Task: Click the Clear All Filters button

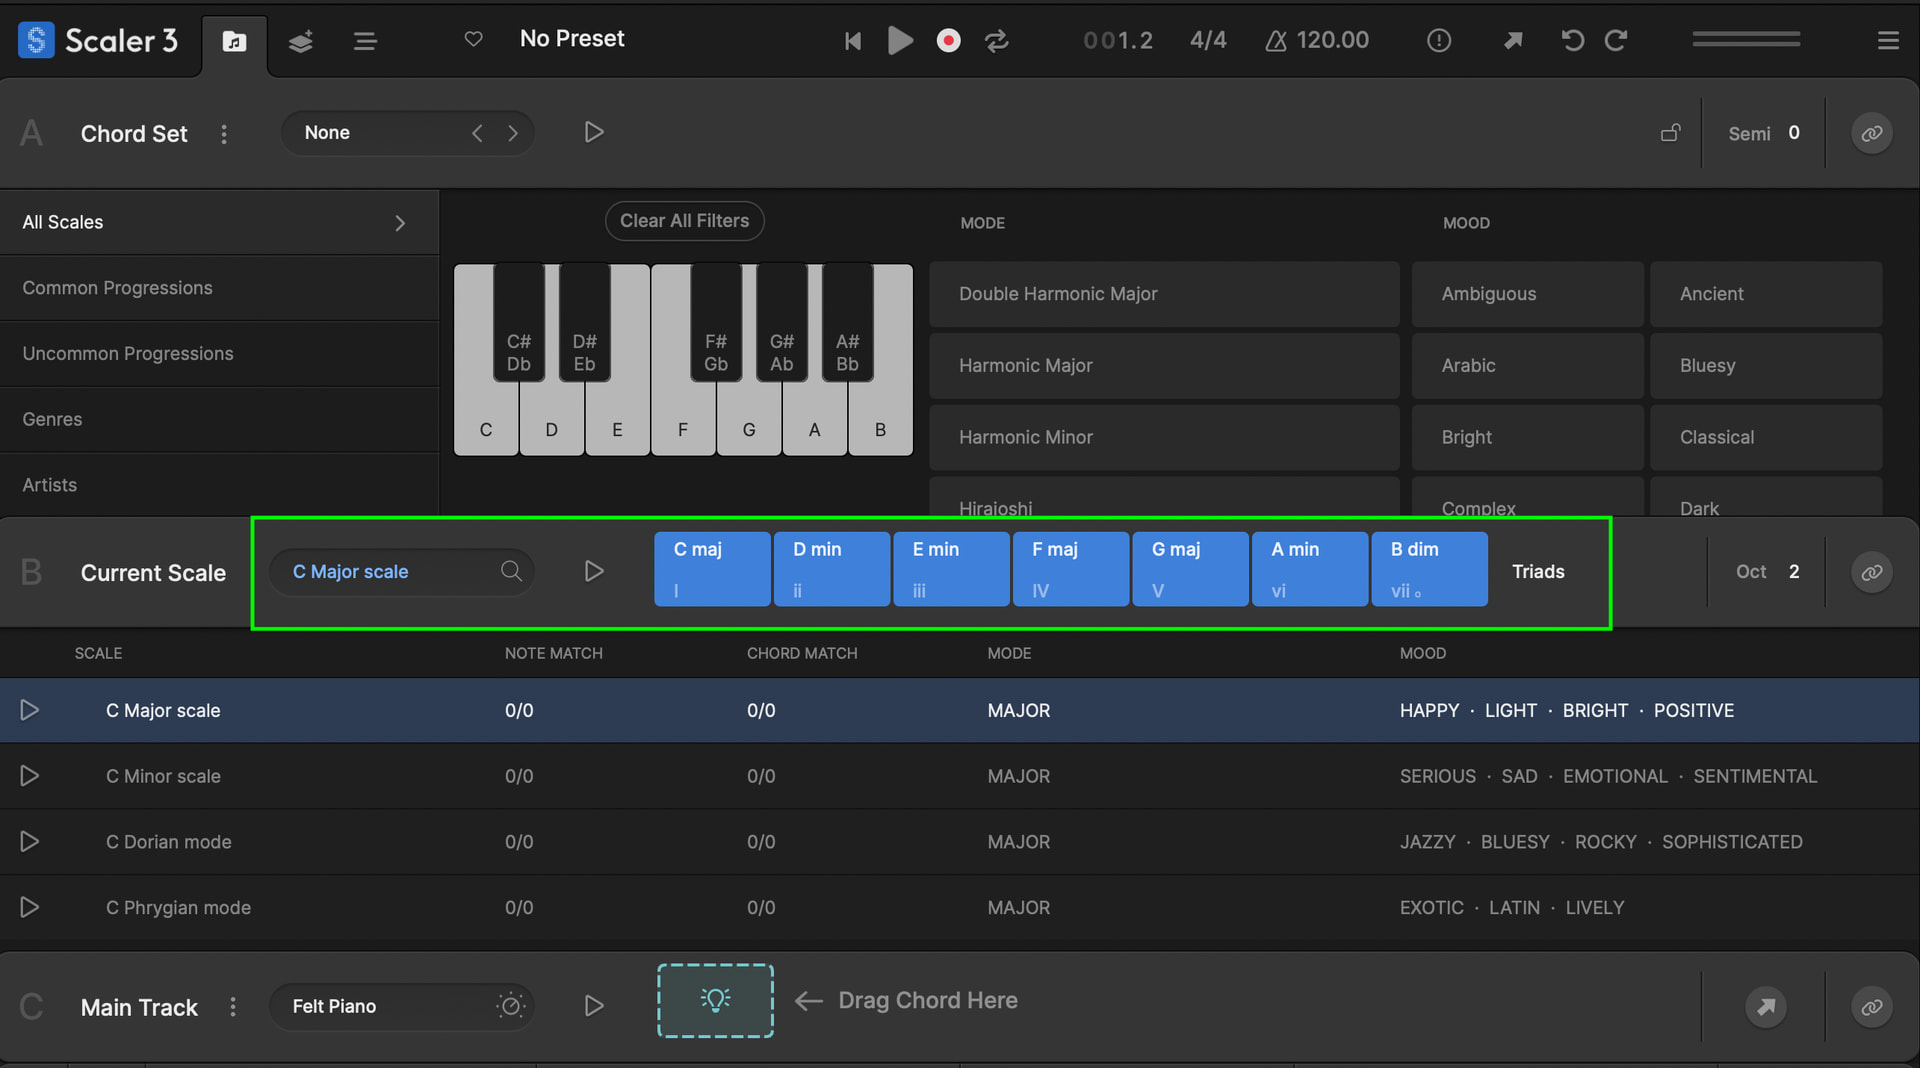Action: pyautogui.click(x=684, y=221)
